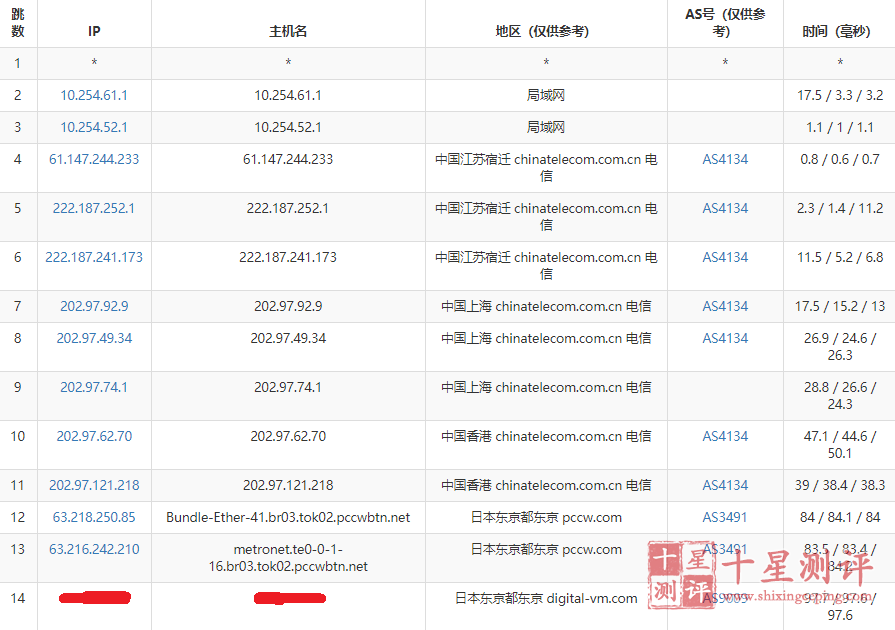Select hop number 14 cell
The width and height of the screenshot is (895, 630).
[x=18, y=599]
